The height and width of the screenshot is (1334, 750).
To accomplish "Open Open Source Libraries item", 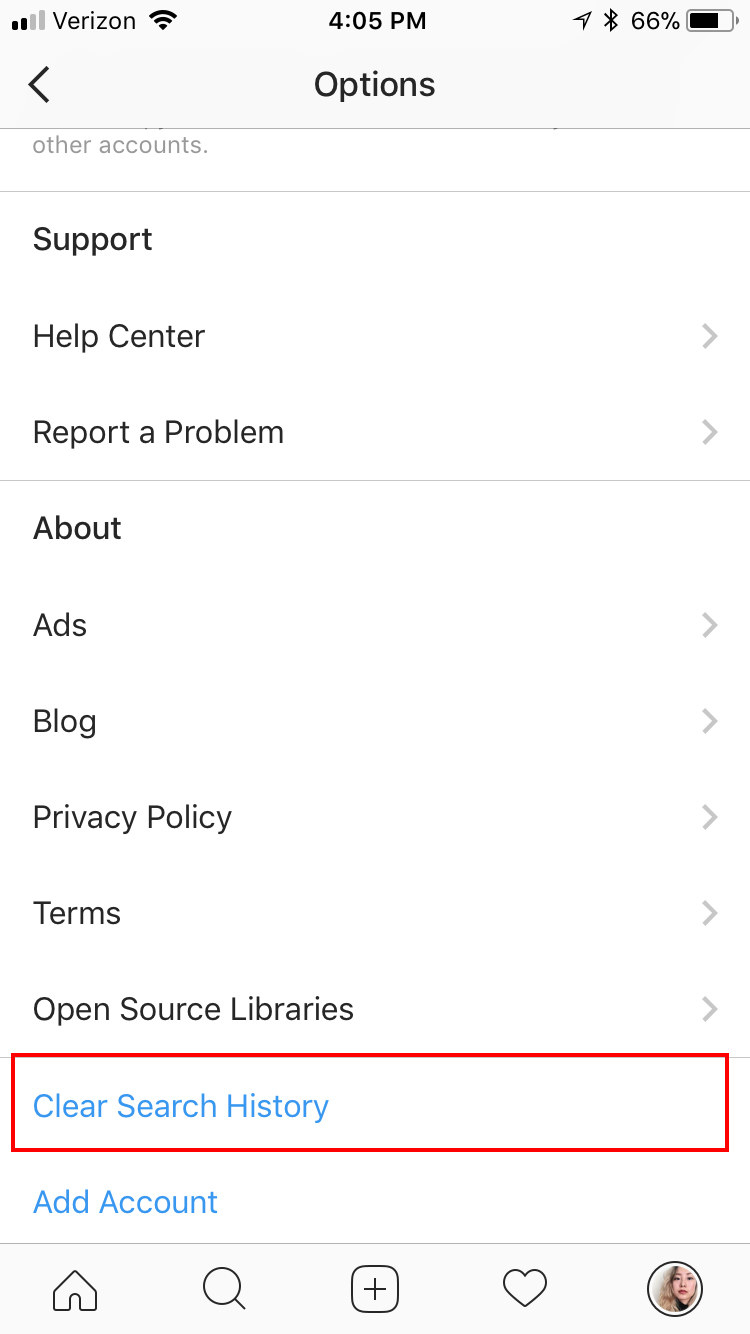I will coord(193,1009).
